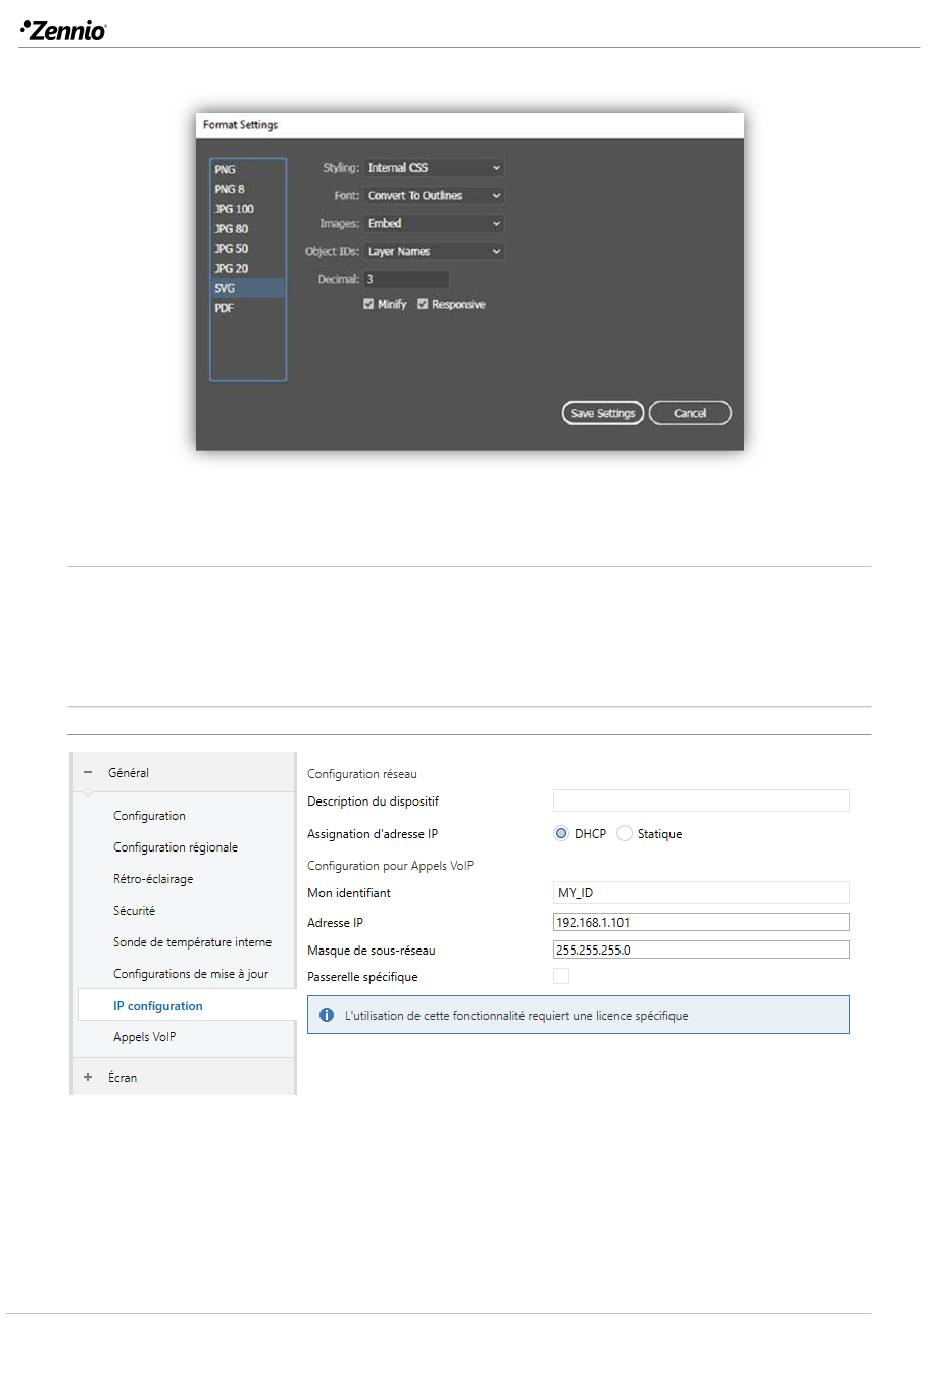Open Object IDs dropdown Layer Names
This screenshot has height=1378, width=950.
click(433, 252)
